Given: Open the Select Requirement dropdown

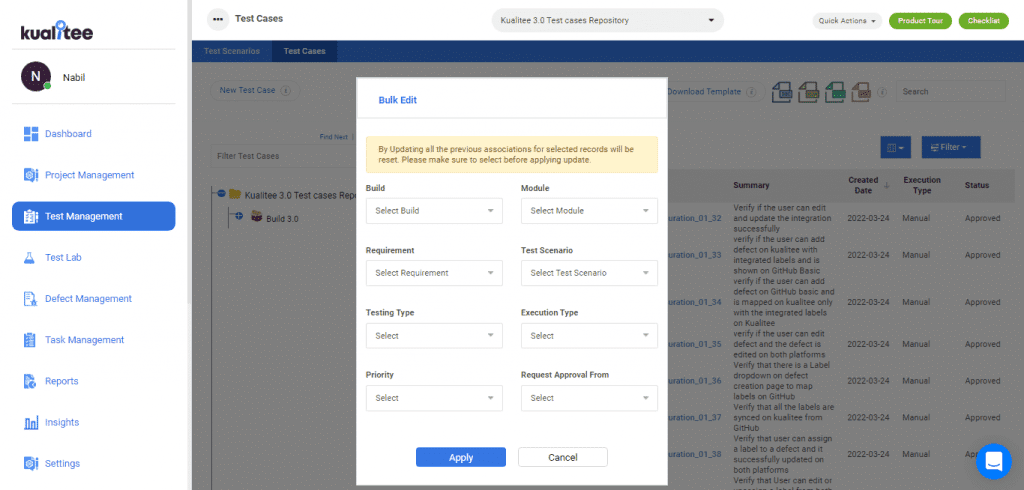Looking at the screenshot, I should [434, 273].
